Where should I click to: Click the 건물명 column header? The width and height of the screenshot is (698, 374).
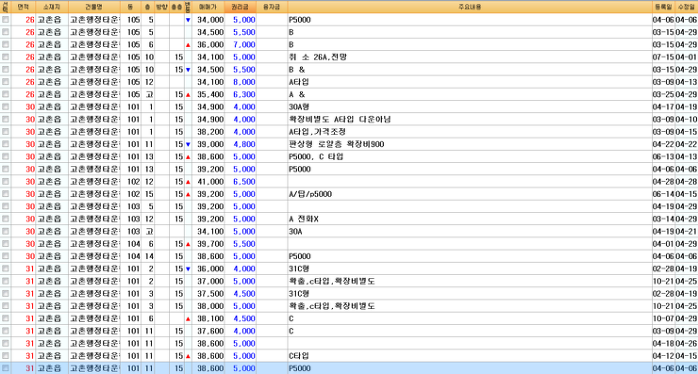pos(94,7)
